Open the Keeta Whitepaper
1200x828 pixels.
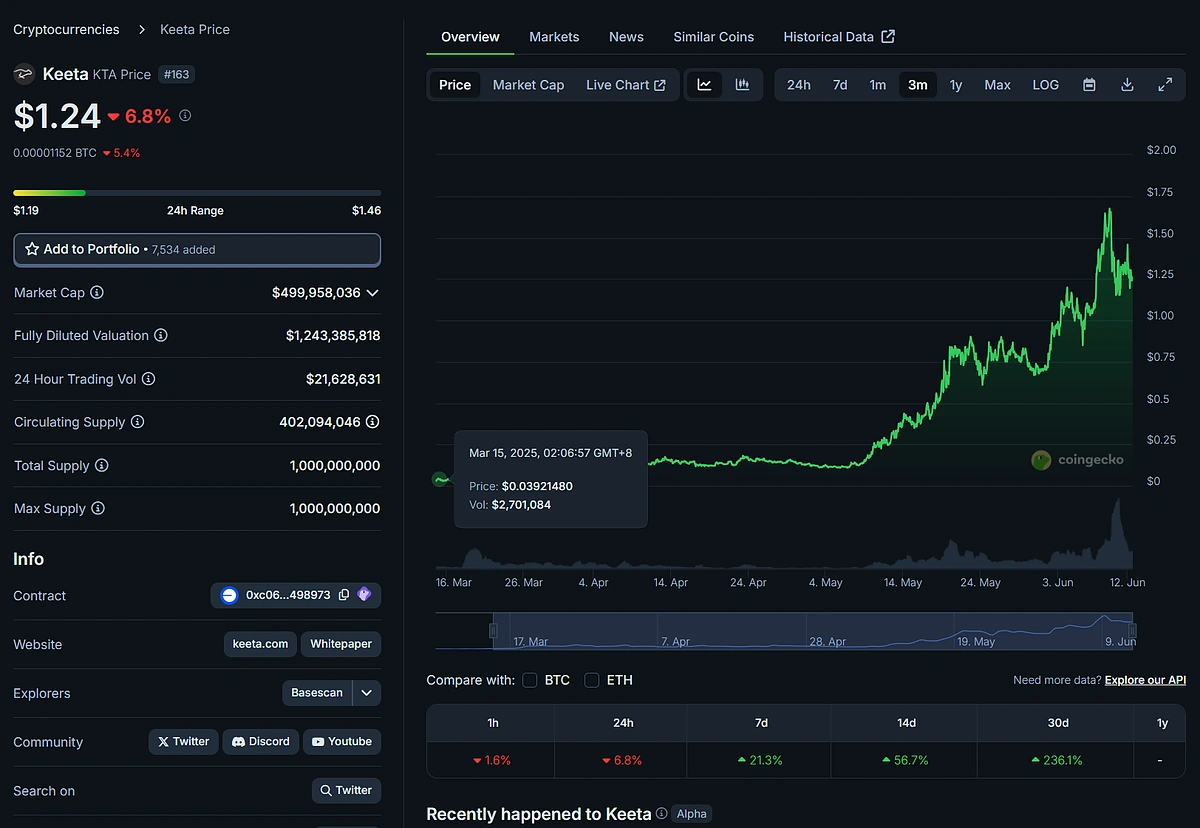tap(340, 644)
